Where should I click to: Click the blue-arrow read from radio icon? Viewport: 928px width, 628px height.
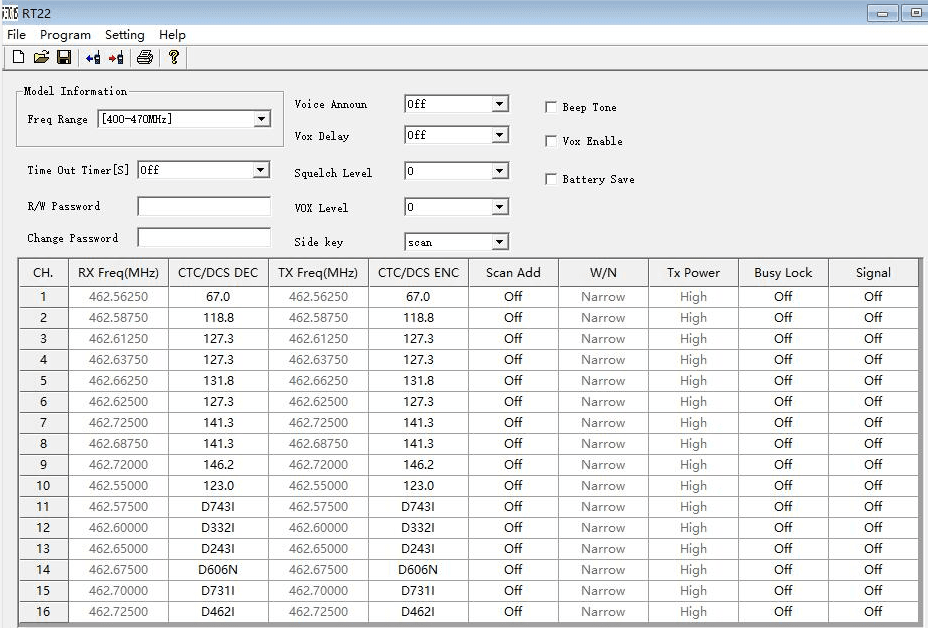93,58
